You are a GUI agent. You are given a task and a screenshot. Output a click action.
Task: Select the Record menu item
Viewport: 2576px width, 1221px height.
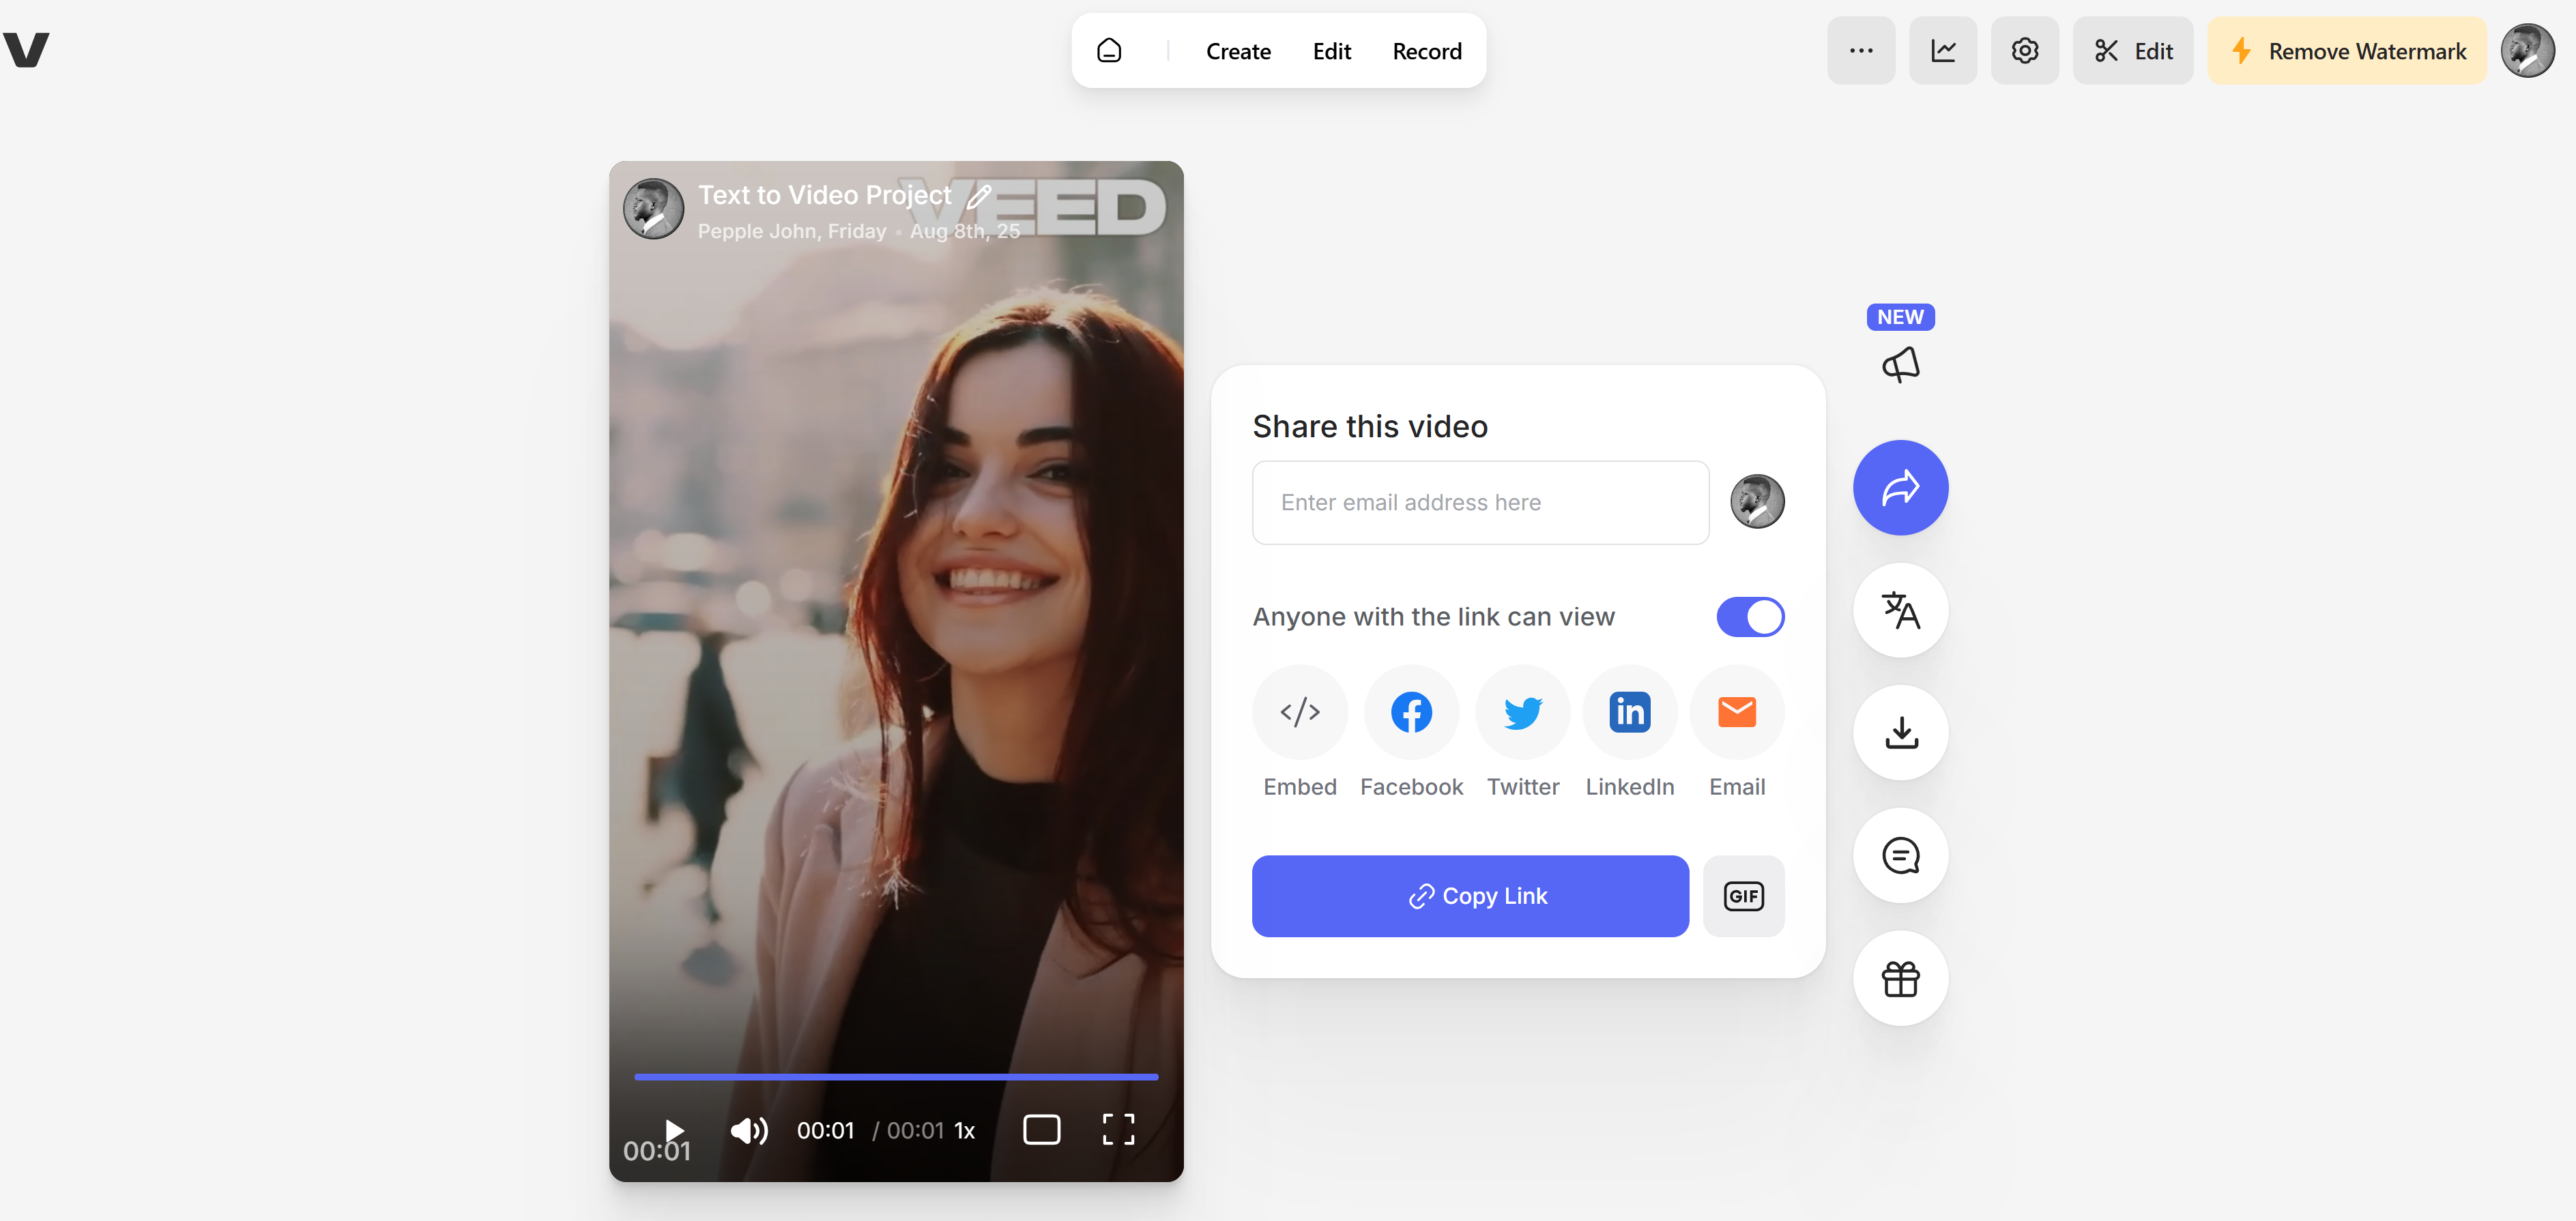[1426, 51]
